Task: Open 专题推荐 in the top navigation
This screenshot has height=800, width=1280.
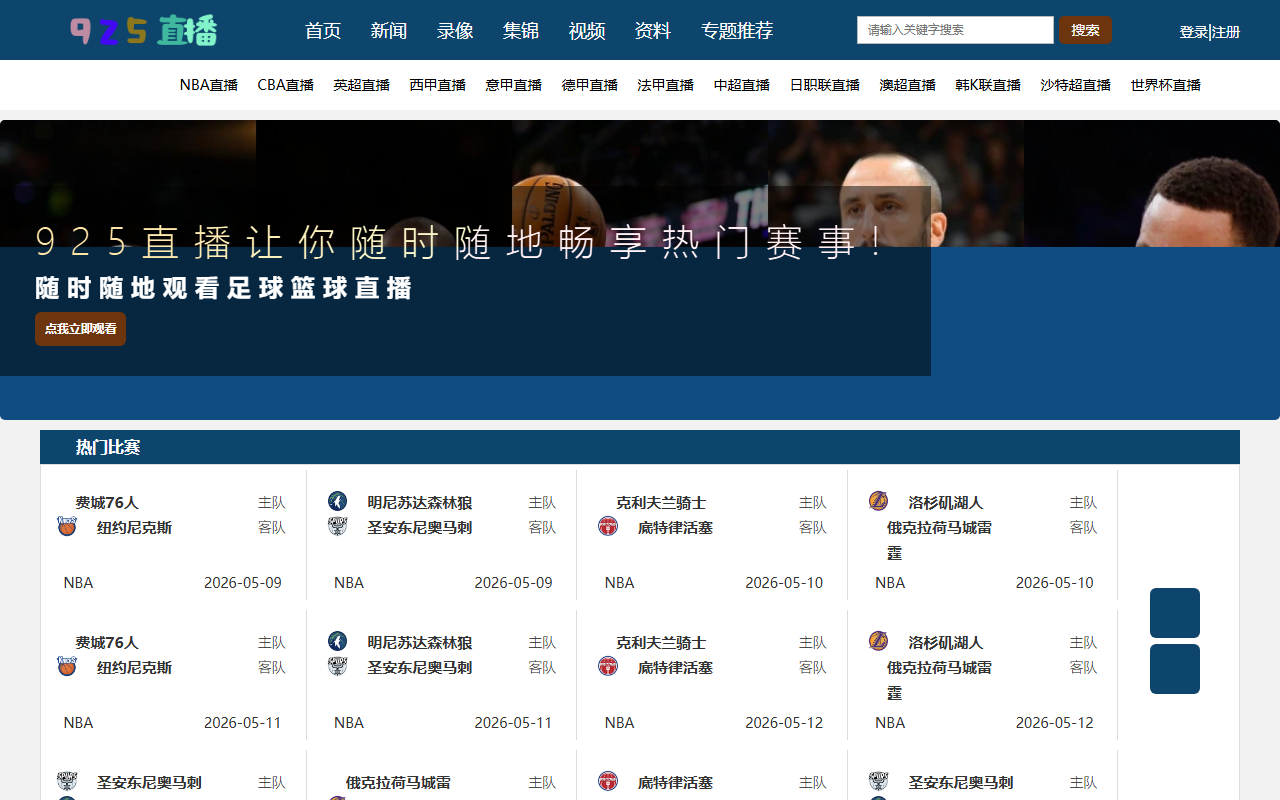Action: (x=737, y=31)
